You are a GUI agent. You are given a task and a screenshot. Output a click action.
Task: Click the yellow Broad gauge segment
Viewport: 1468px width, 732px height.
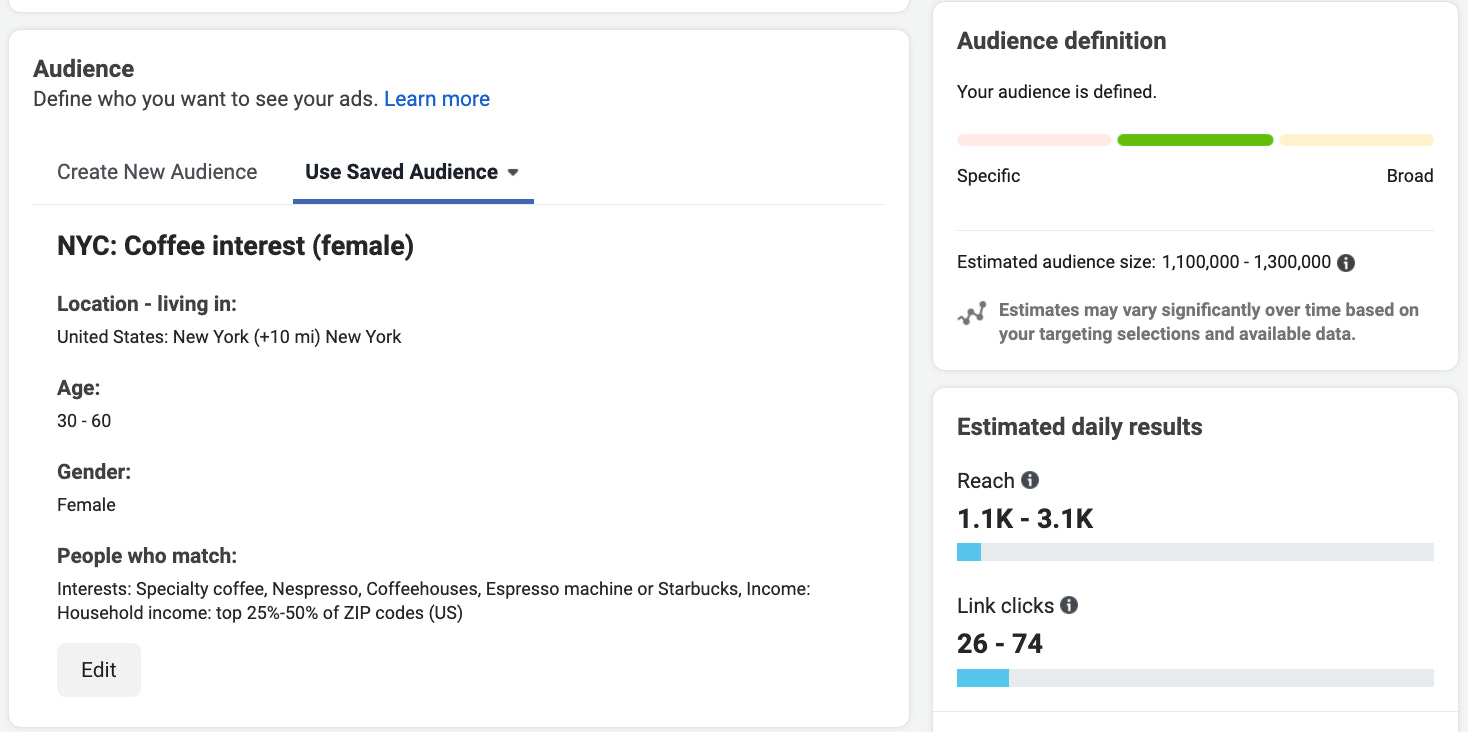click(1356, 140)
